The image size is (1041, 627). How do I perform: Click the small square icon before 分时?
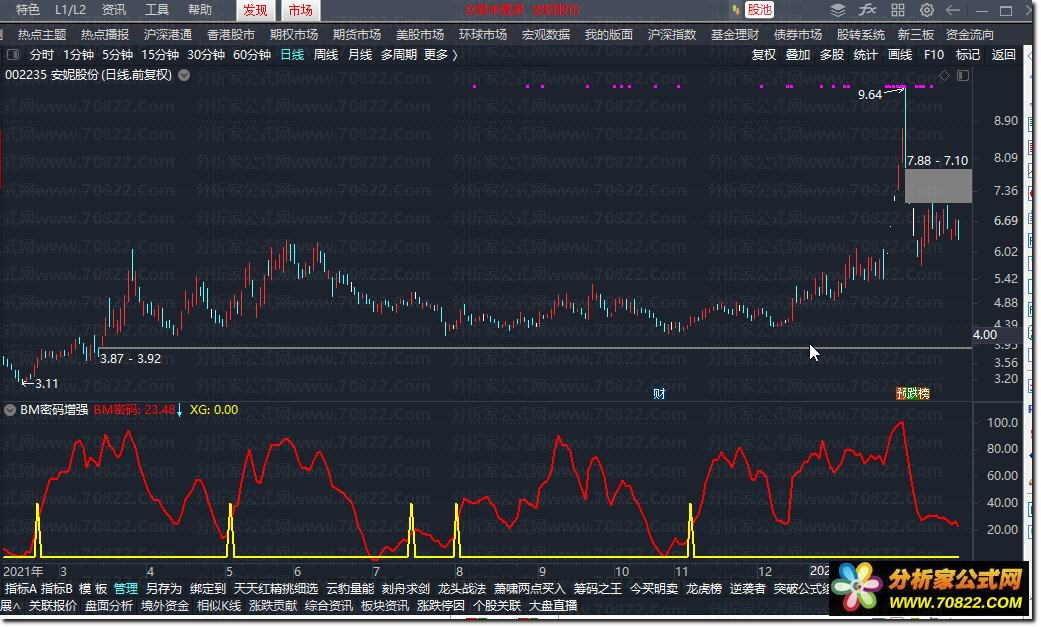point(14,54)
